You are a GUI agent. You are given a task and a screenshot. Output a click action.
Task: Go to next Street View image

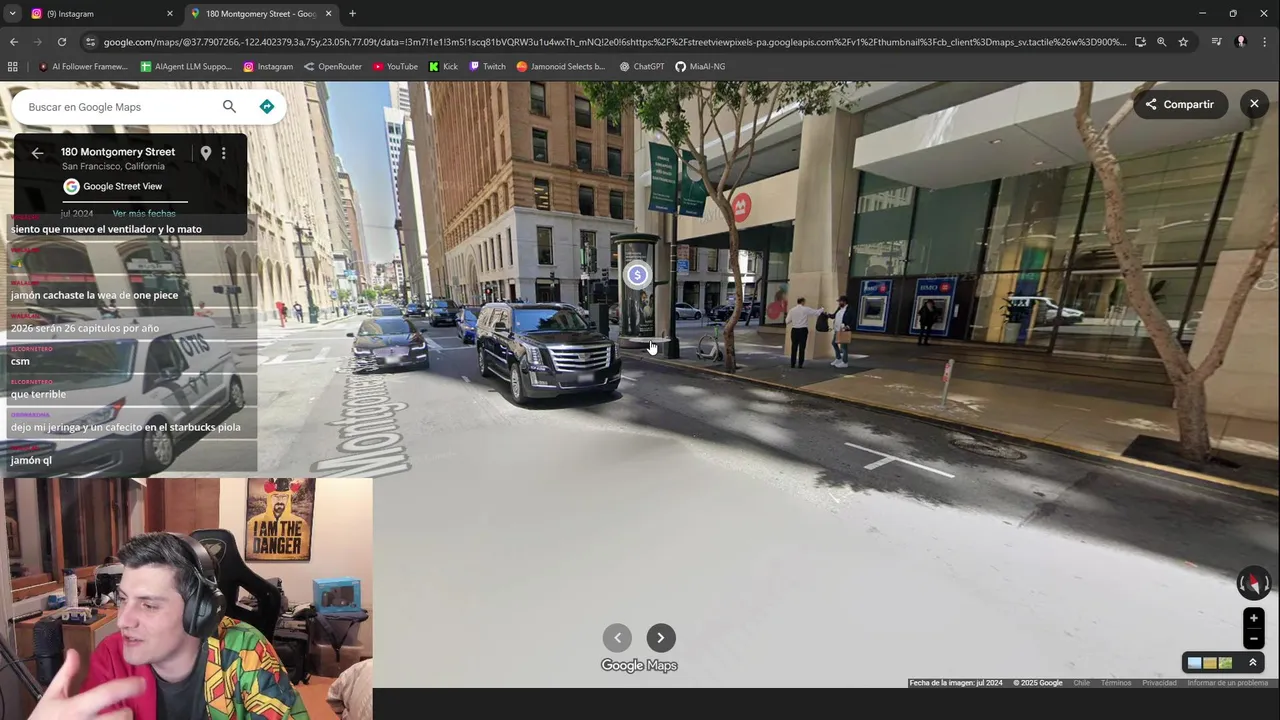661,638
